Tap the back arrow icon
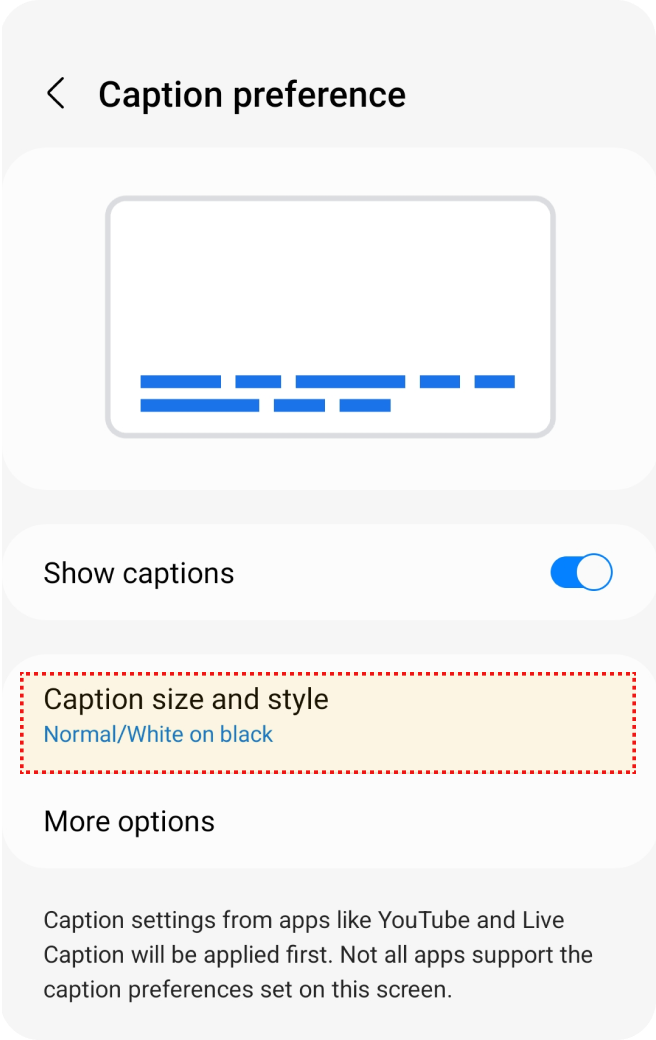 (x=56, y=95)
